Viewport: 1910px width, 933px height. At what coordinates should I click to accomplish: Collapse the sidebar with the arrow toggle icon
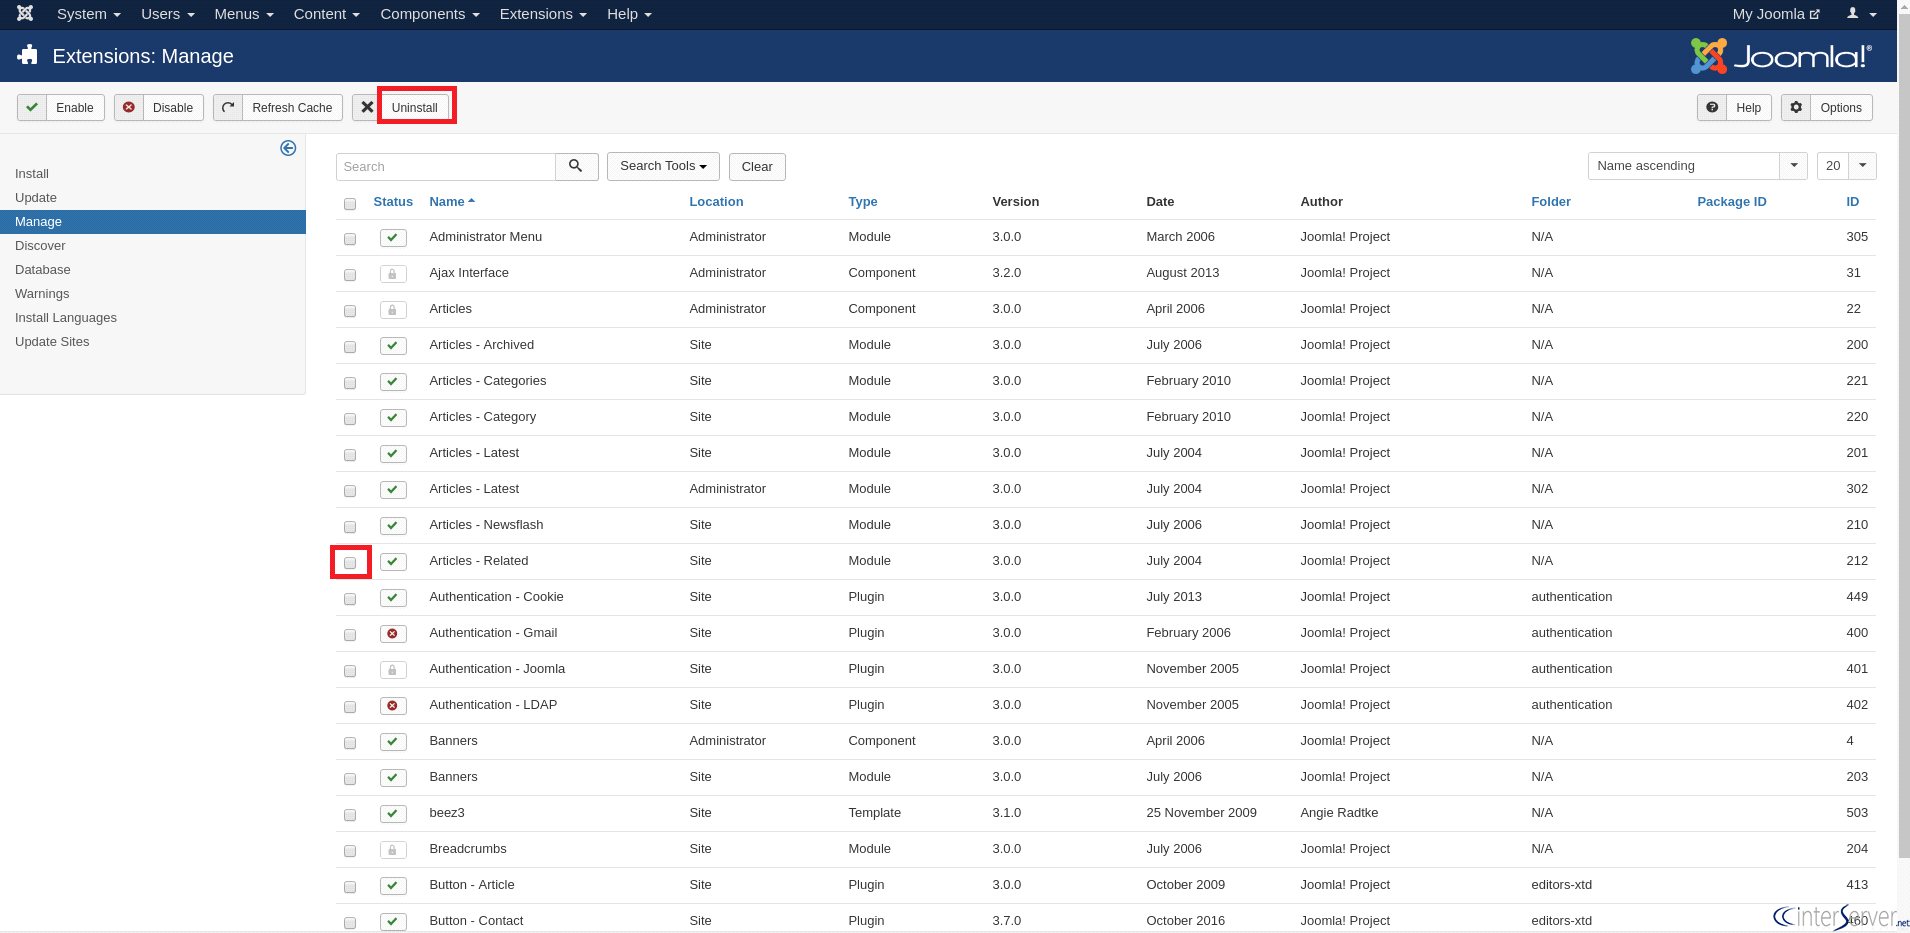tap(288, 148)
